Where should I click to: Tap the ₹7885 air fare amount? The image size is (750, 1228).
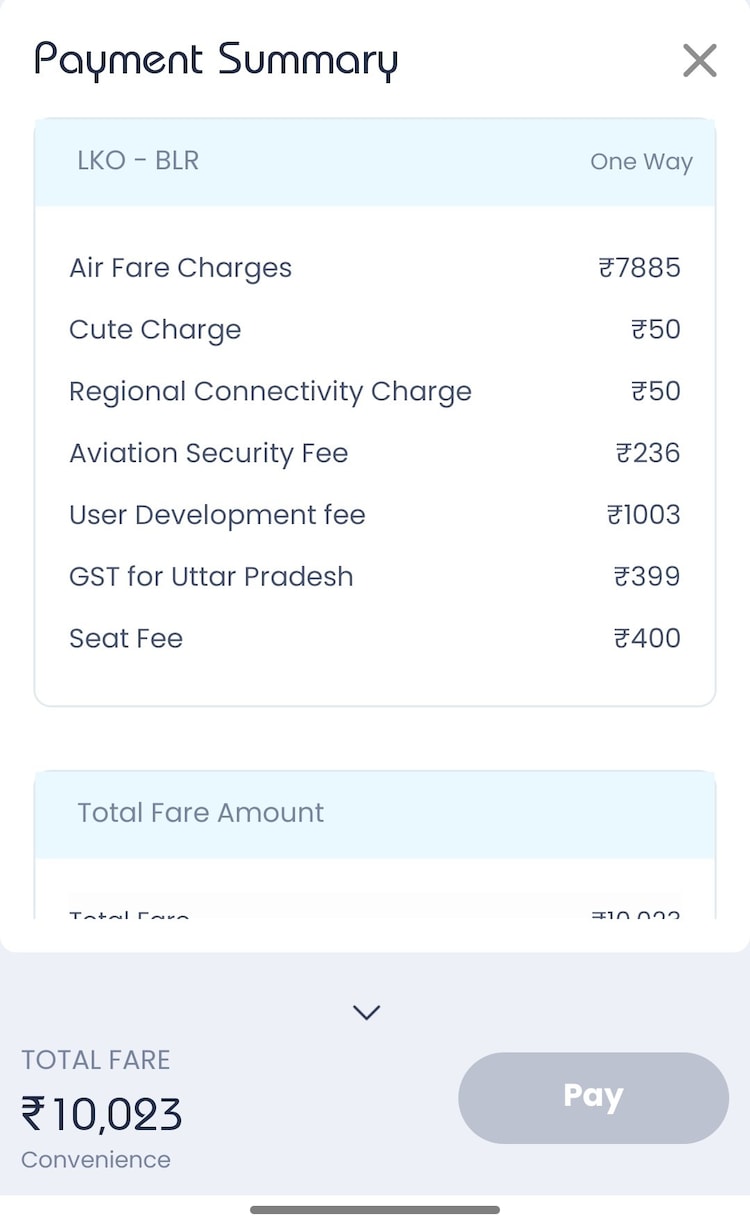[x=639, y=268]
